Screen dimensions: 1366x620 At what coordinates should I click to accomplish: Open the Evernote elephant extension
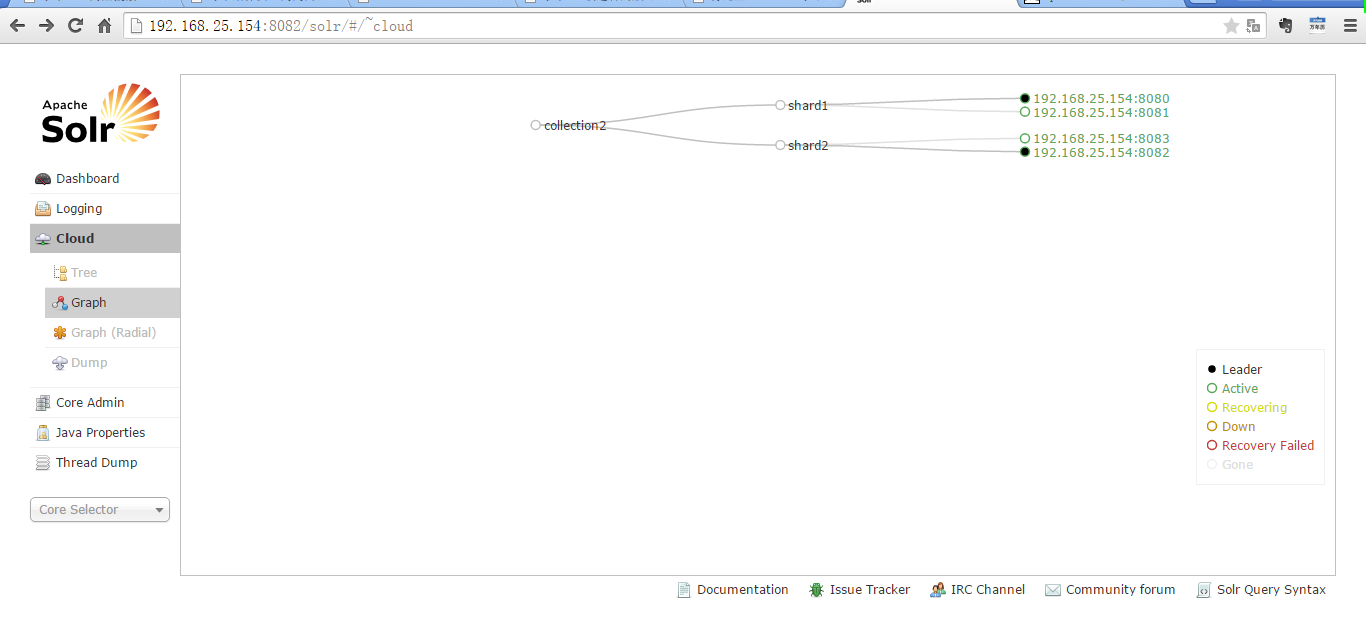pos(1286,26)
